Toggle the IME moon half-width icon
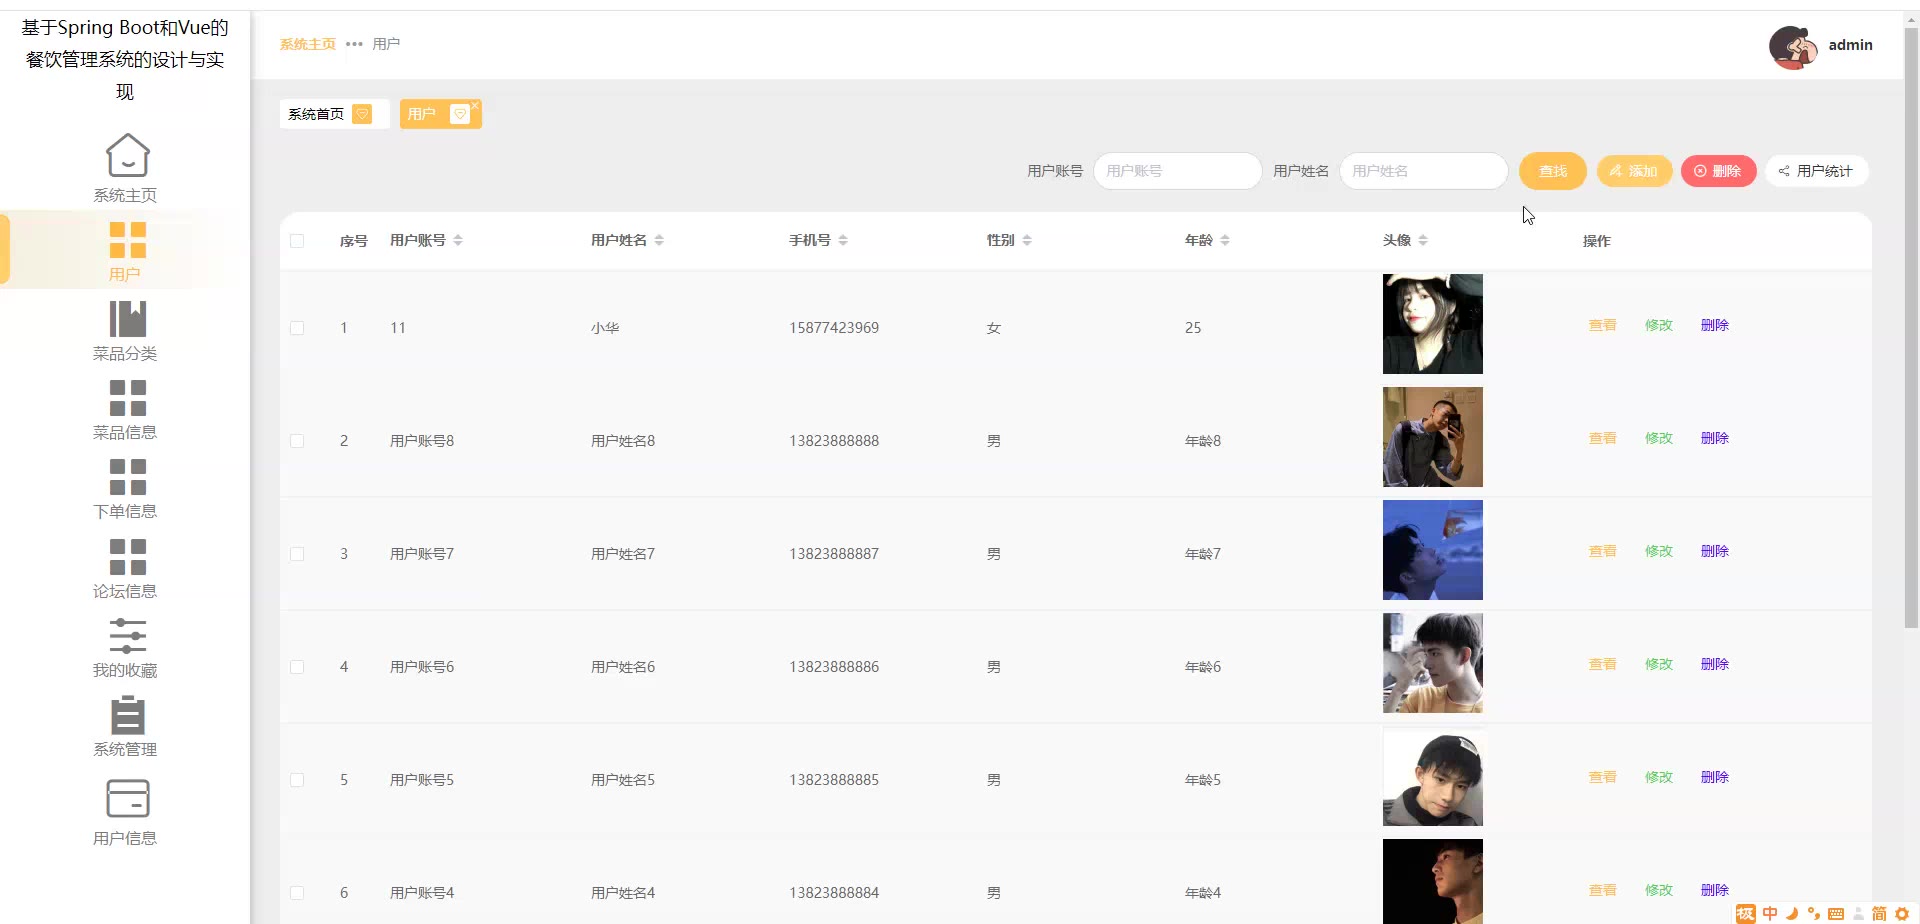Image resolution: width=1920 pixels, height=924 pixels. (x=1792, y=913)
